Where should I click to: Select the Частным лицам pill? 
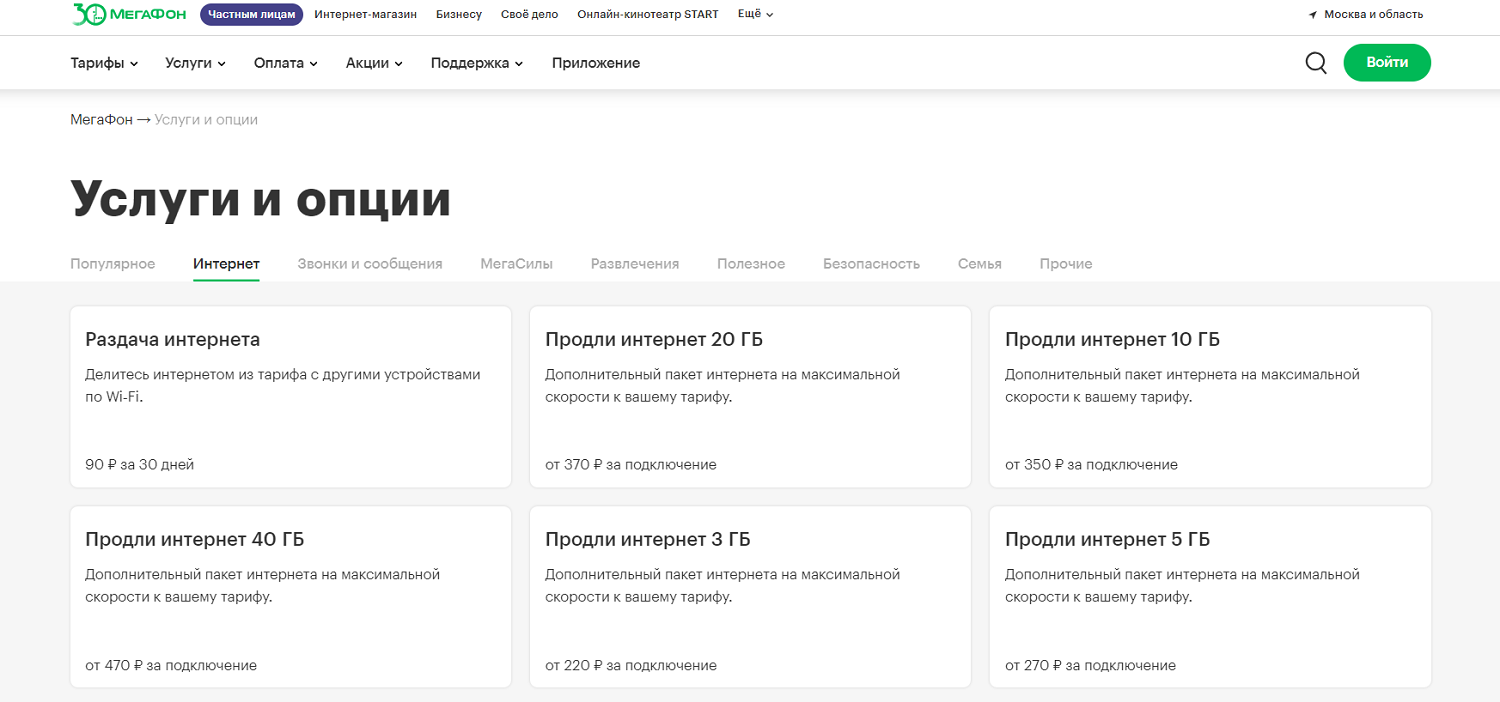pos(252,14)
